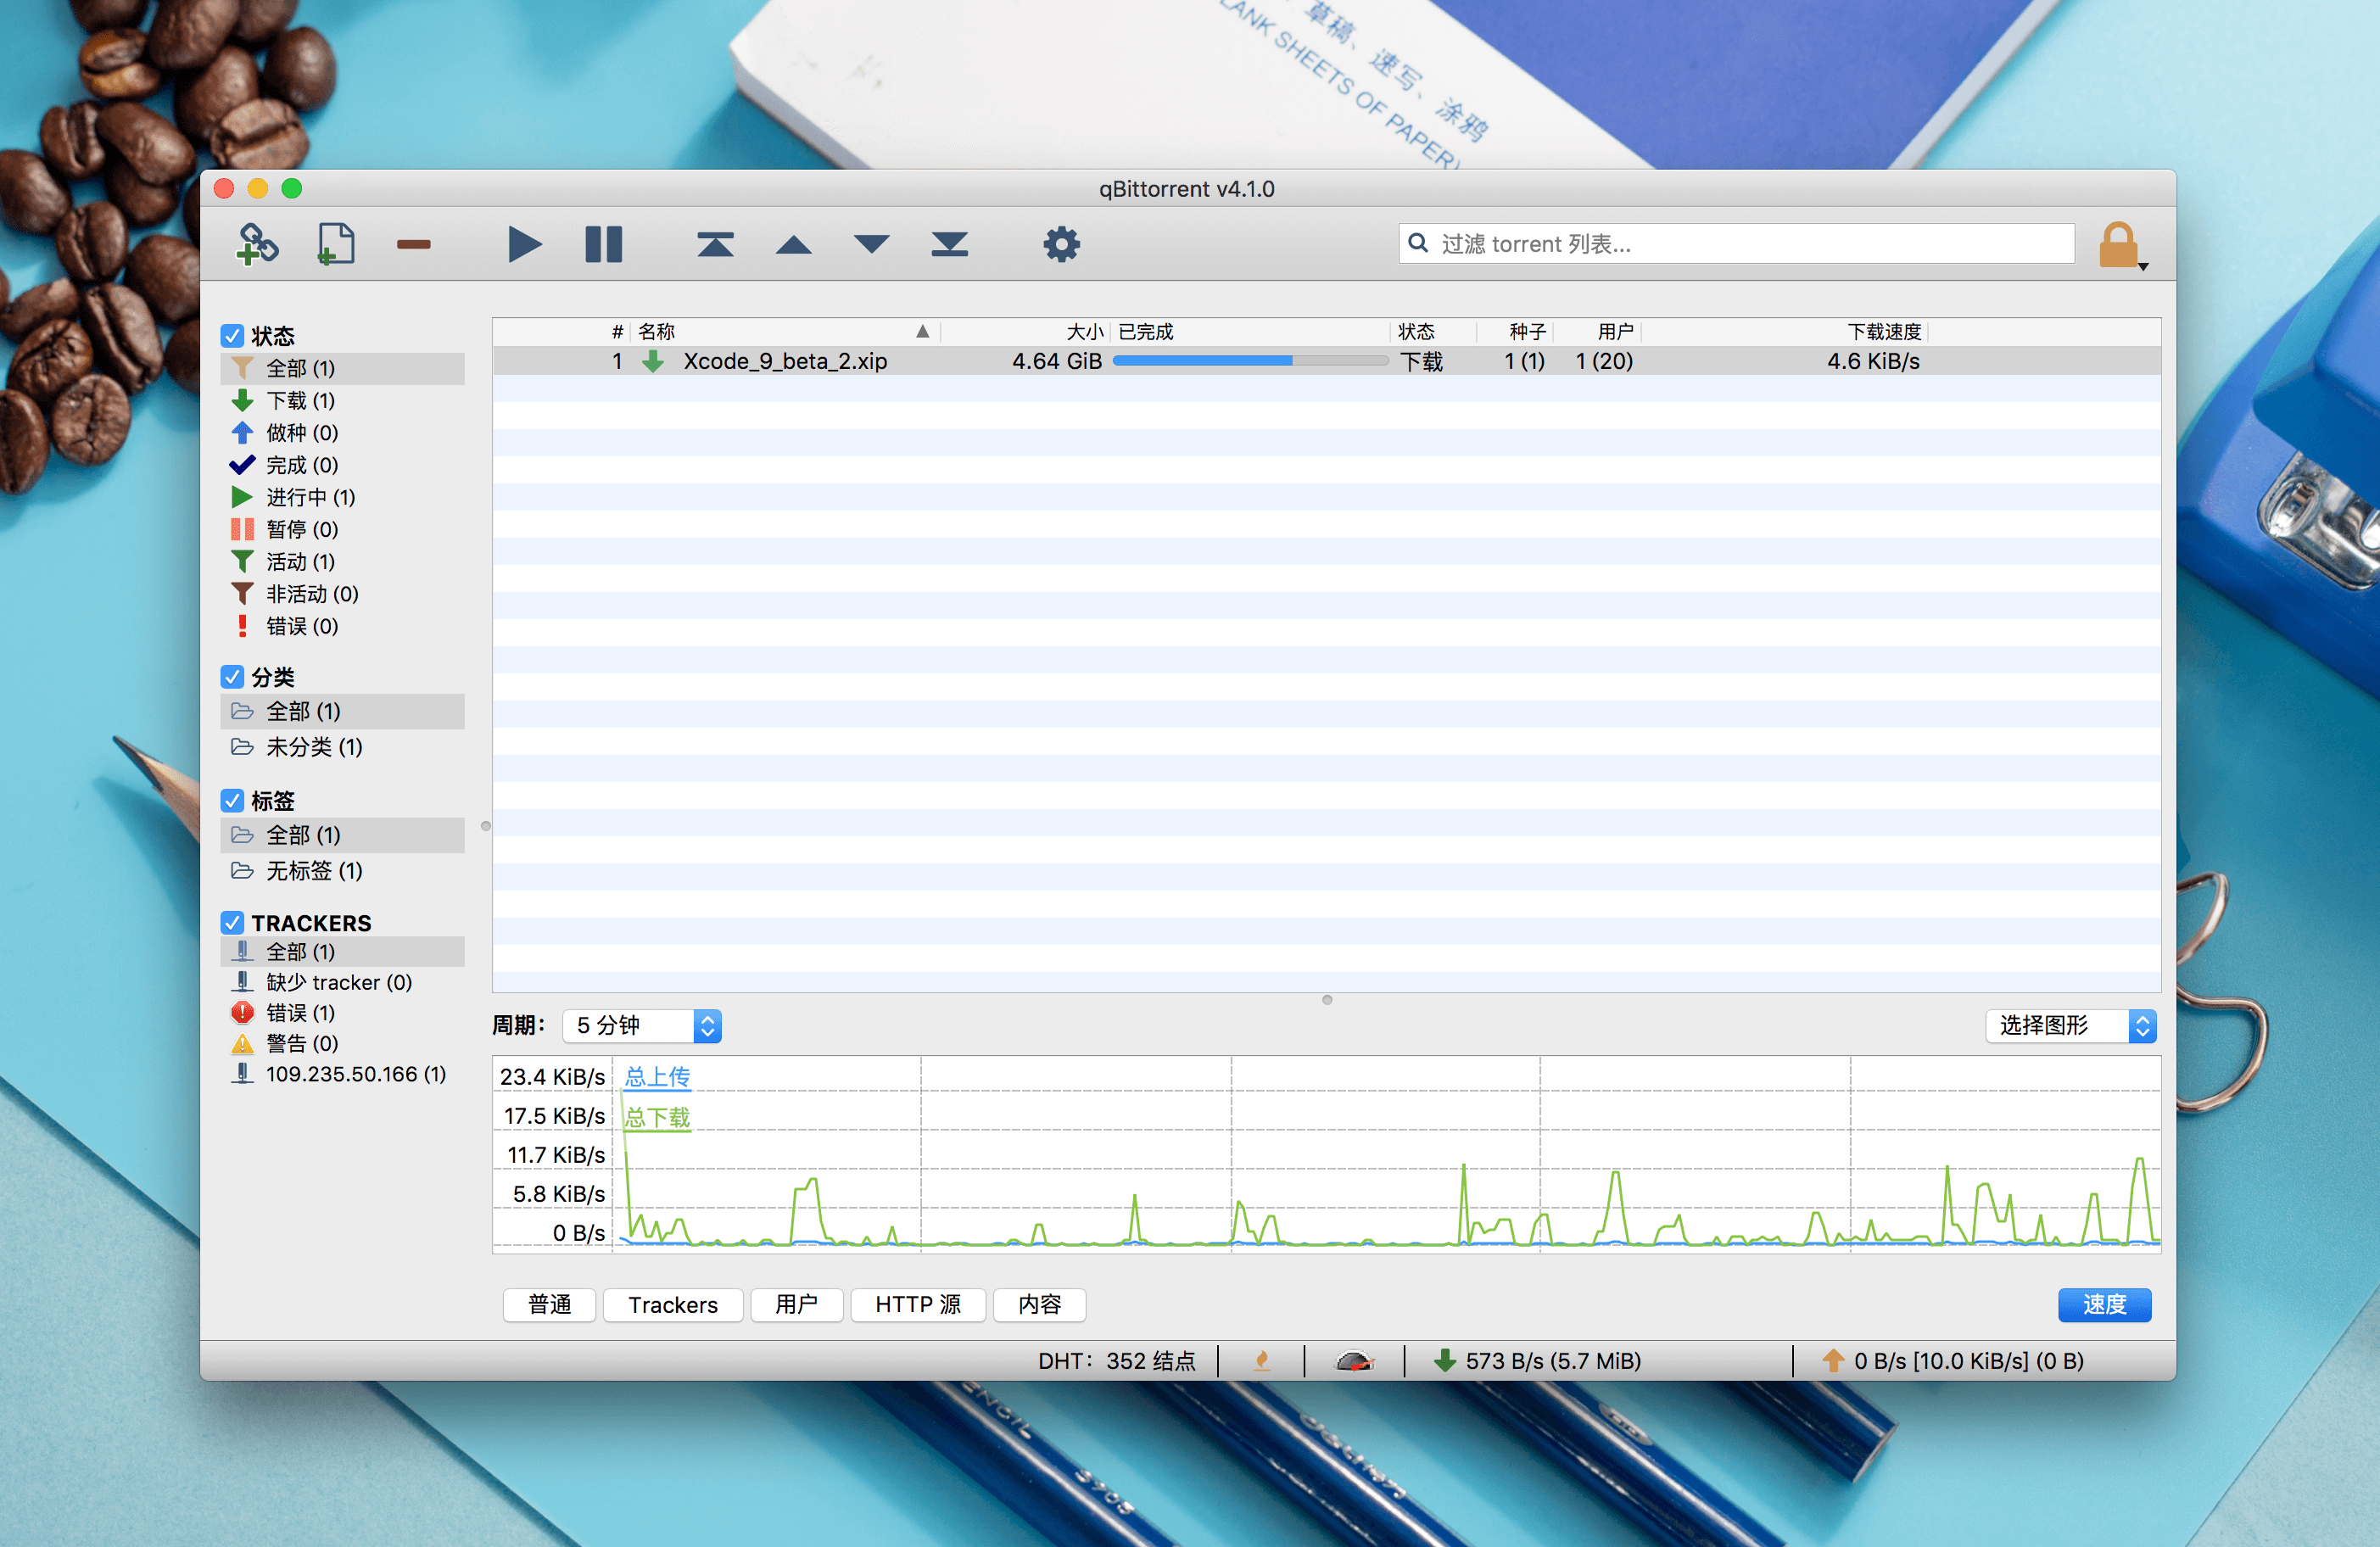Sort by the 大小 column header

pyautogui.click(x=1025, y=331)
